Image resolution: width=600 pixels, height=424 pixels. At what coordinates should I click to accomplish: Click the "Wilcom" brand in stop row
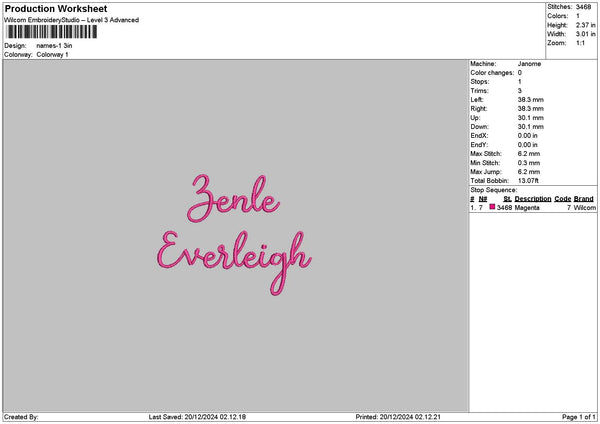pos(584,208)
